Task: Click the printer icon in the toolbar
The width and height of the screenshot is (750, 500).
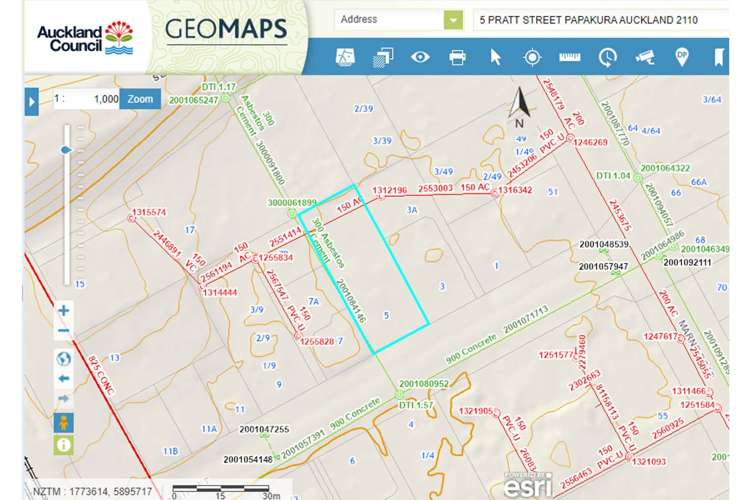Action: pos(457,57)
